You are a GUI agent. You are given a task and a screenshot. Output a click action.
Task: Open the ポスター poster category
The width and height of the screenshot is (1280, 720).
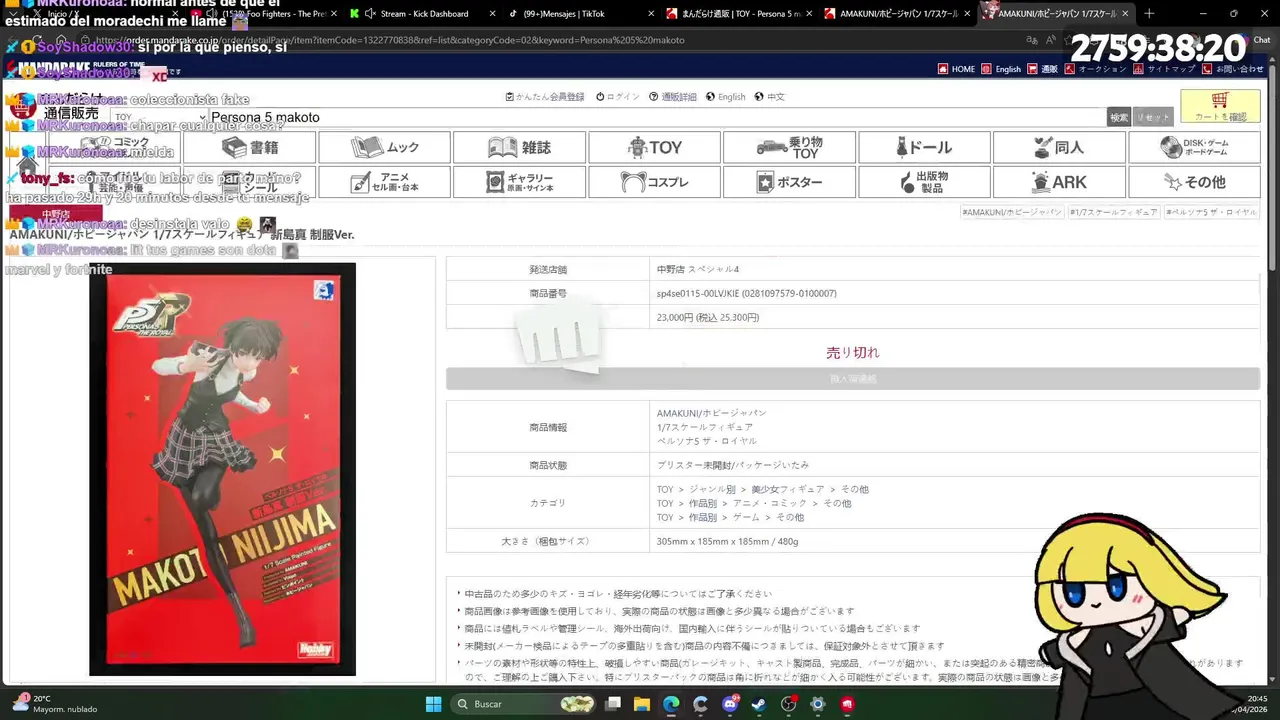point(789,182)
